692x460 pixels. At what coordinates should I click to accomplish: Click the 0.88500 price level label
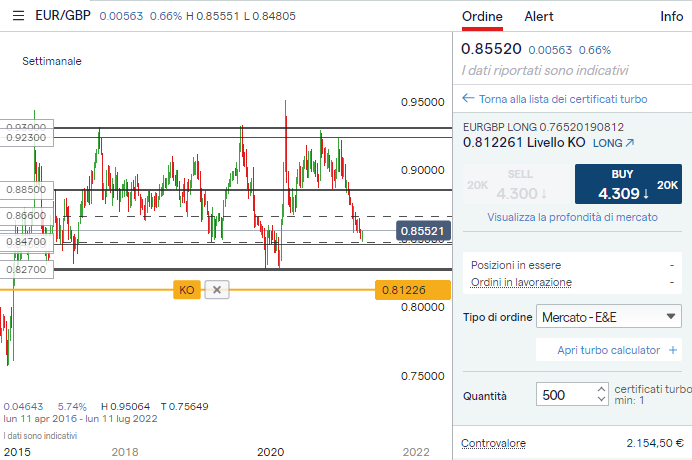tap(26, 189)
